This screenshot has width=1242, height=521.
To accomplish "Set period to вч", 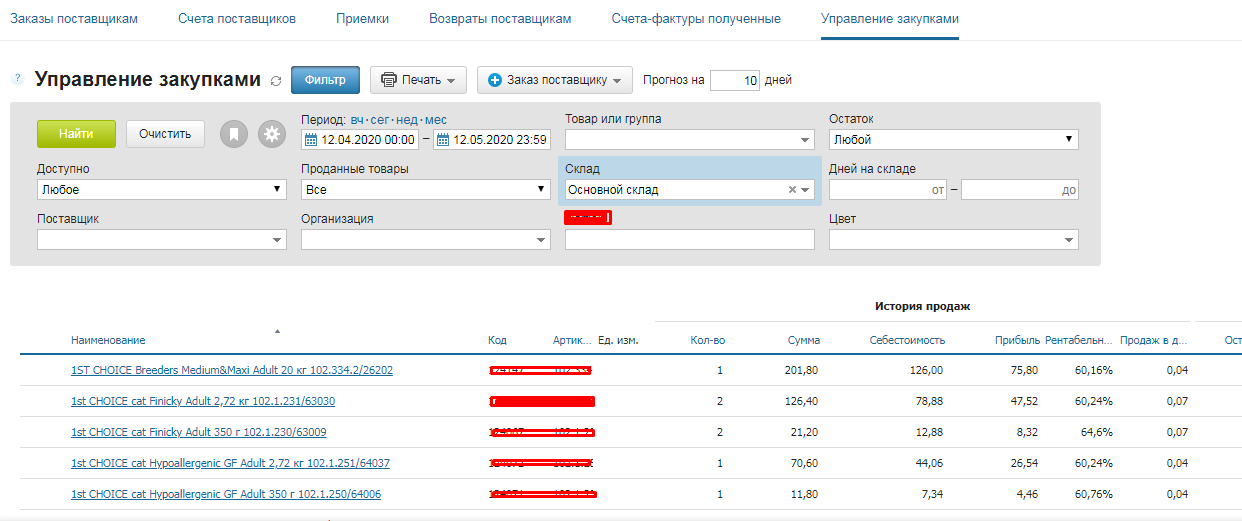I will point(358,120).
